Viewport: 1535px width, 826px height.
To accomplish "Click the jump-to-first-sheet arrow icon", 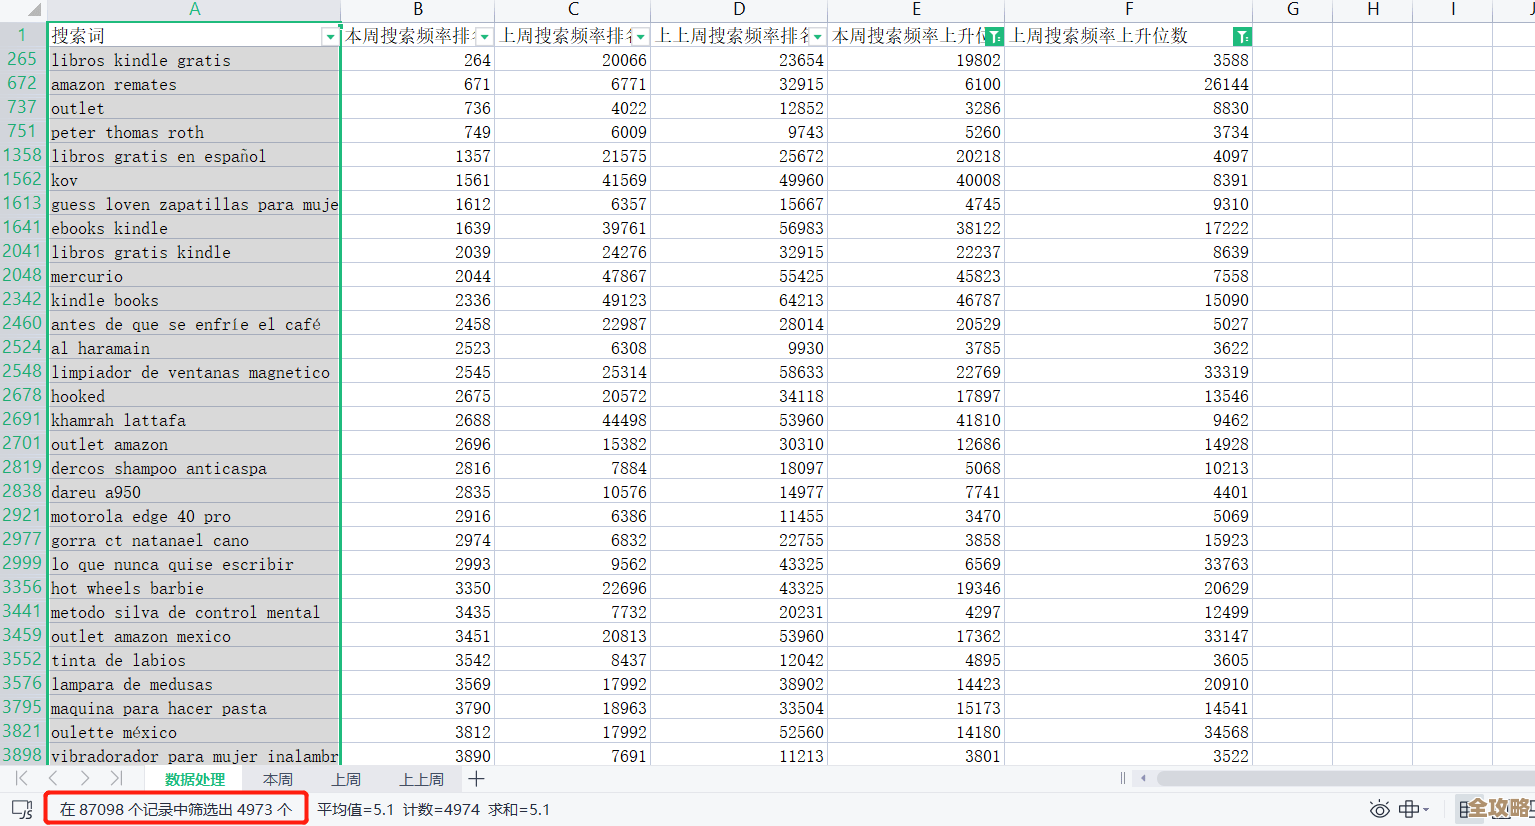I will 20,778.
